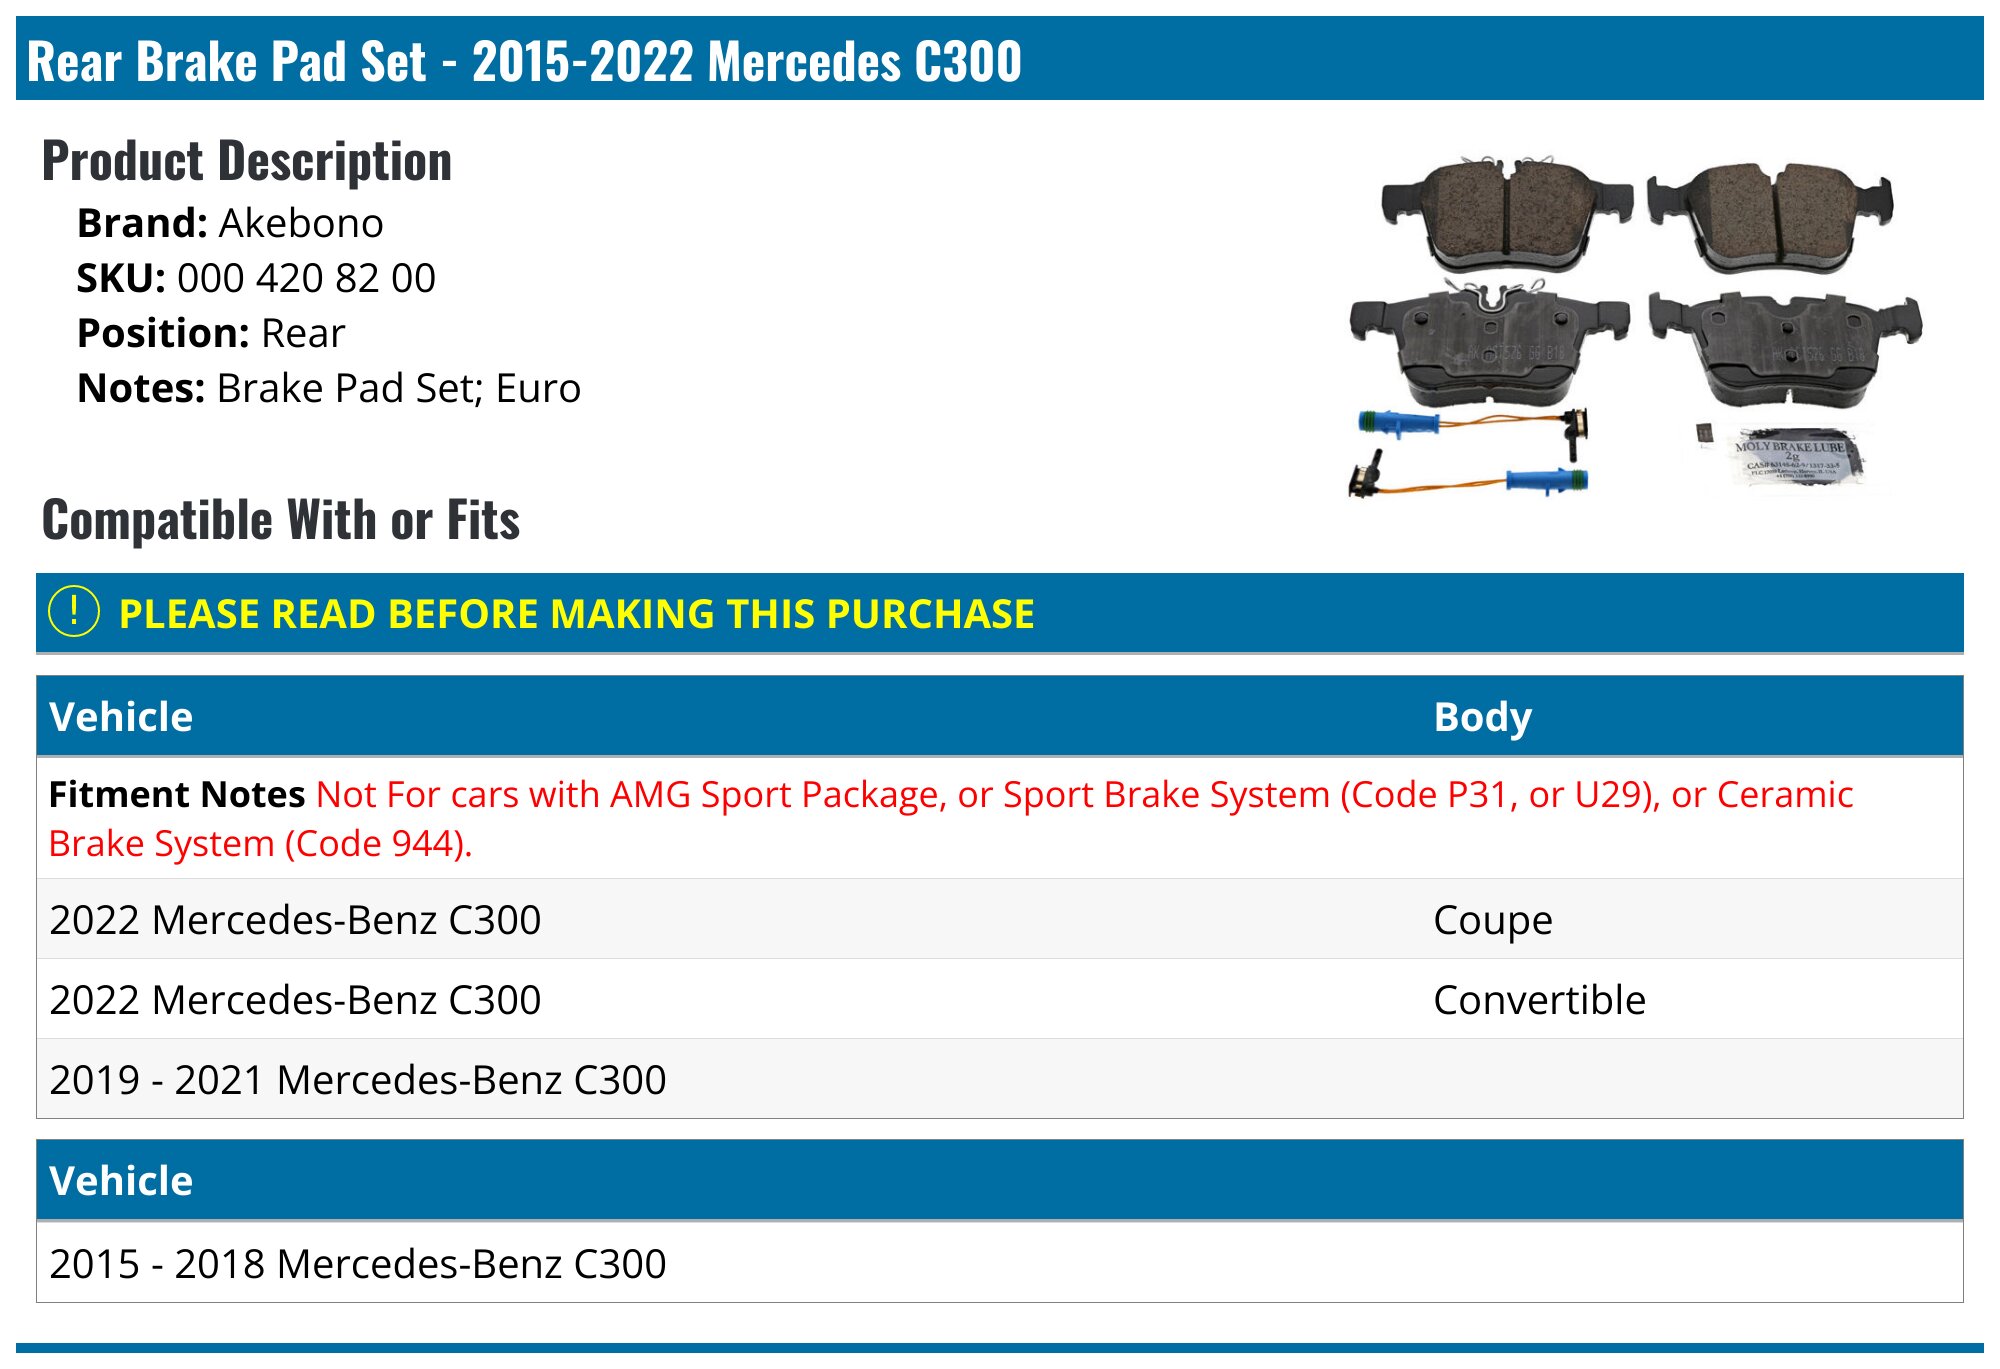Click the second 'Vehicle' table header
The height and width of the screenshot is (1369, 2000).
point(121,1181)
